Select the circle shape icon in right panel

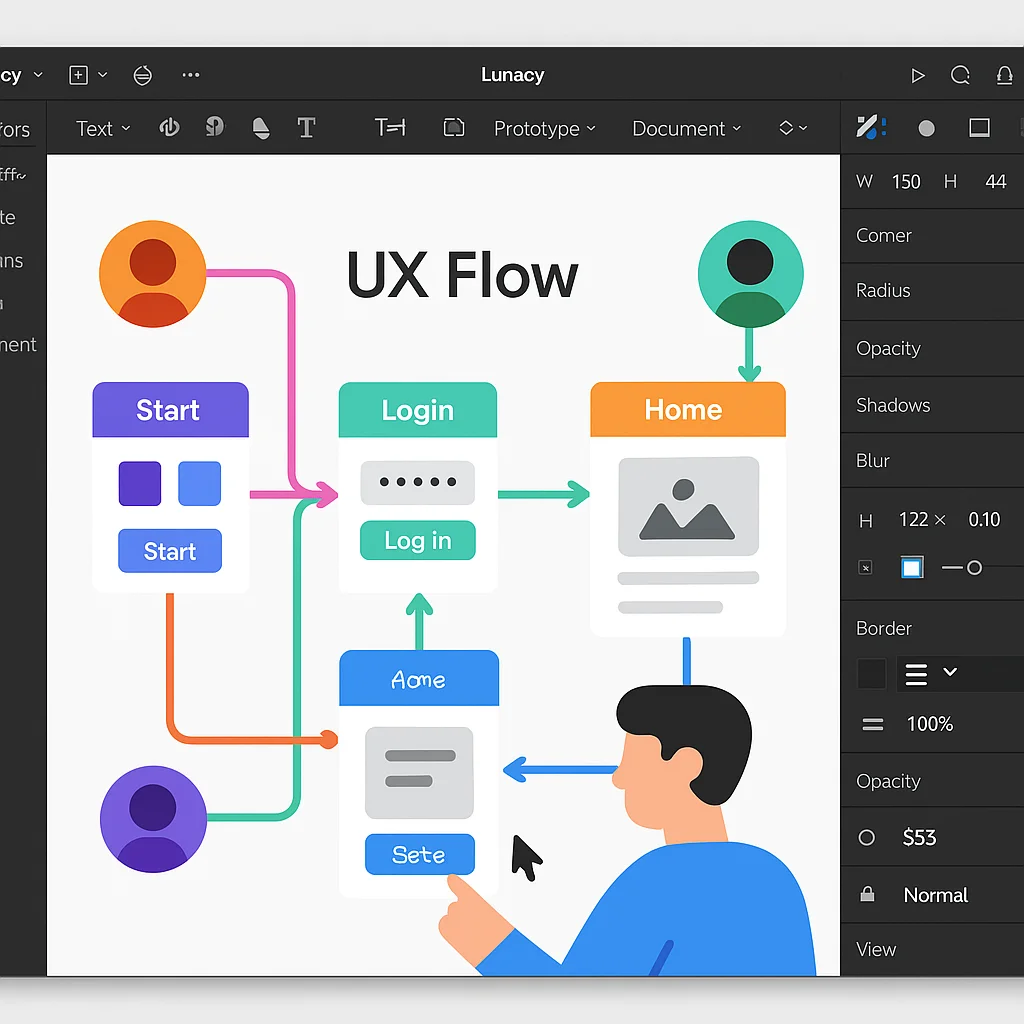click(926, 128)
